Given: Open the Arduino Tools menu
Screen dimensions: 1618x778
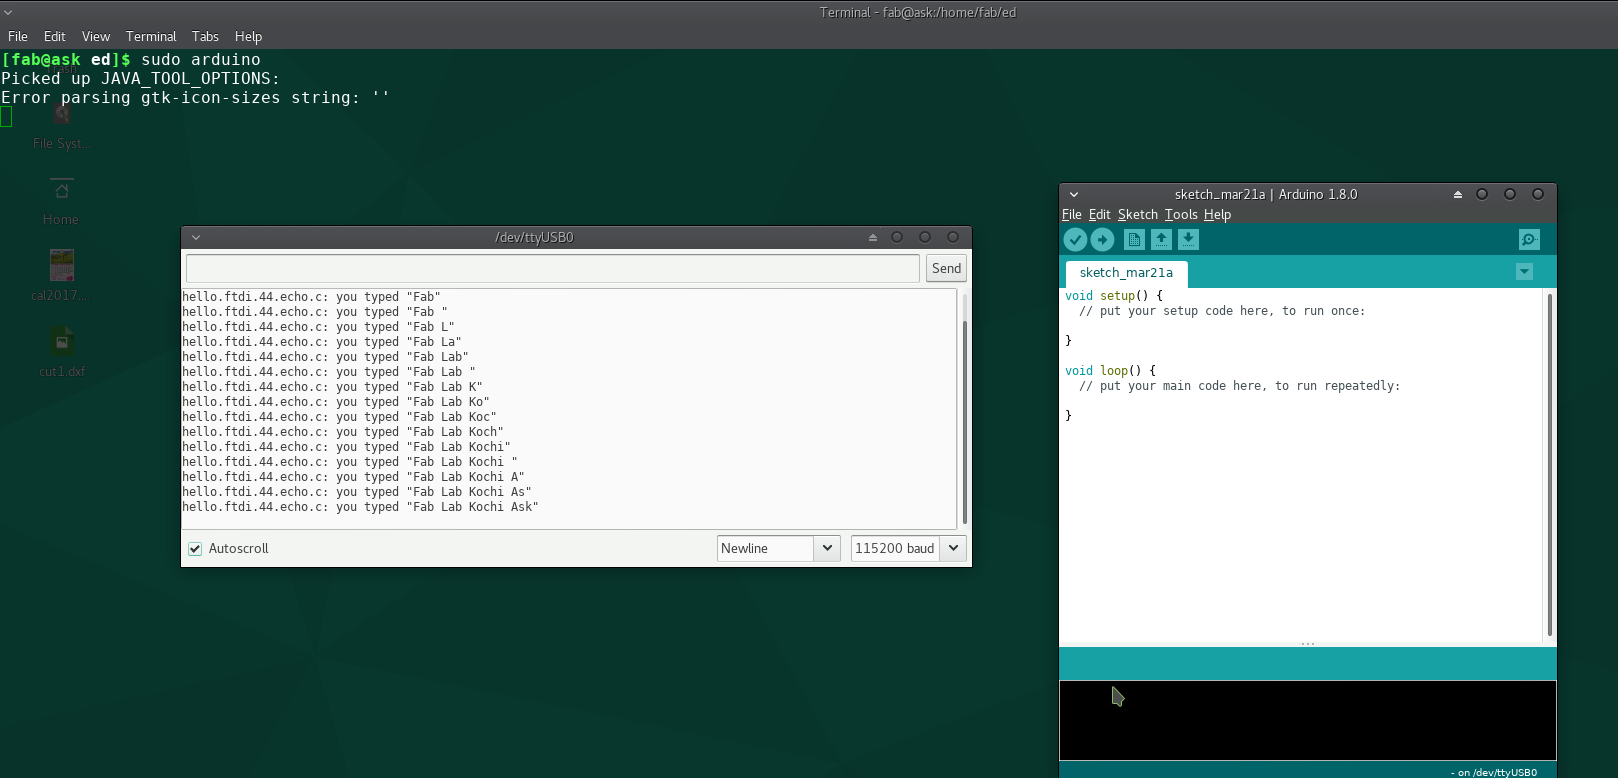Looking at the screenshot, I should (x=1180, y=215).
